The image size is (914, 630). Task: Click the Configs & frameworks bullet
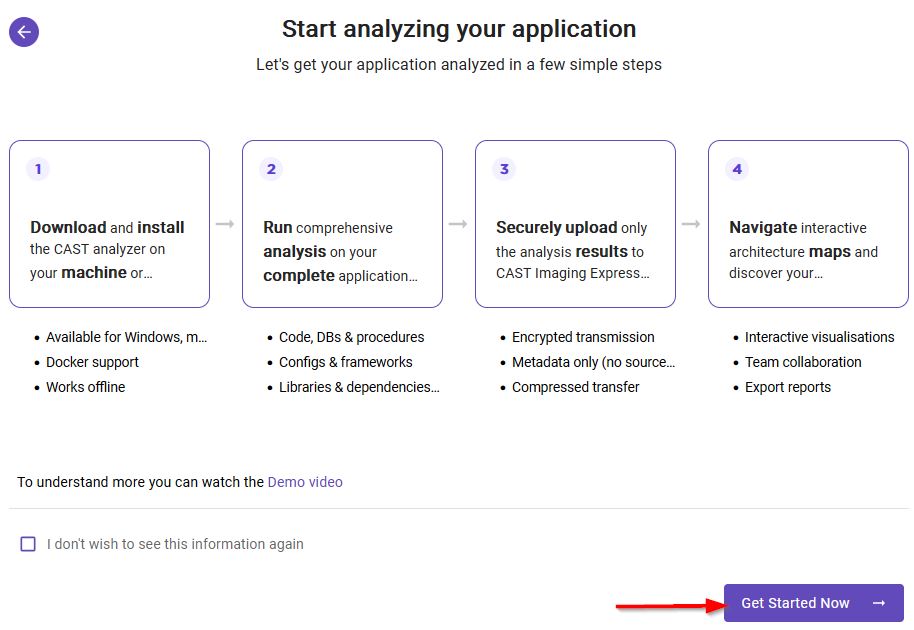tap(345, 362)
